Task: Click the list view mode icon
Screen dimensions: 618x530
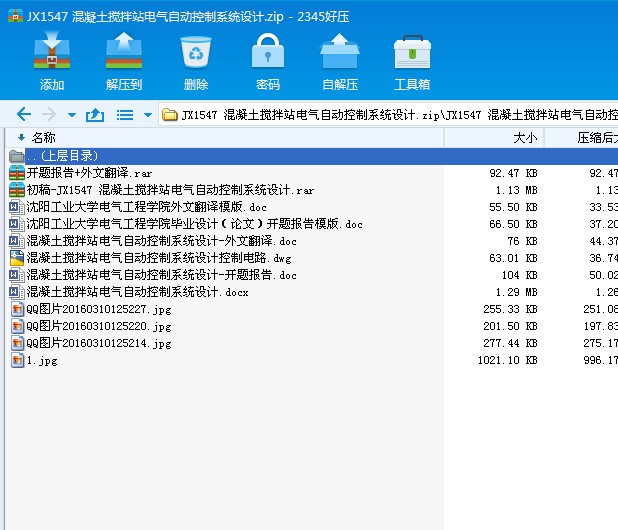Action: 125,115
